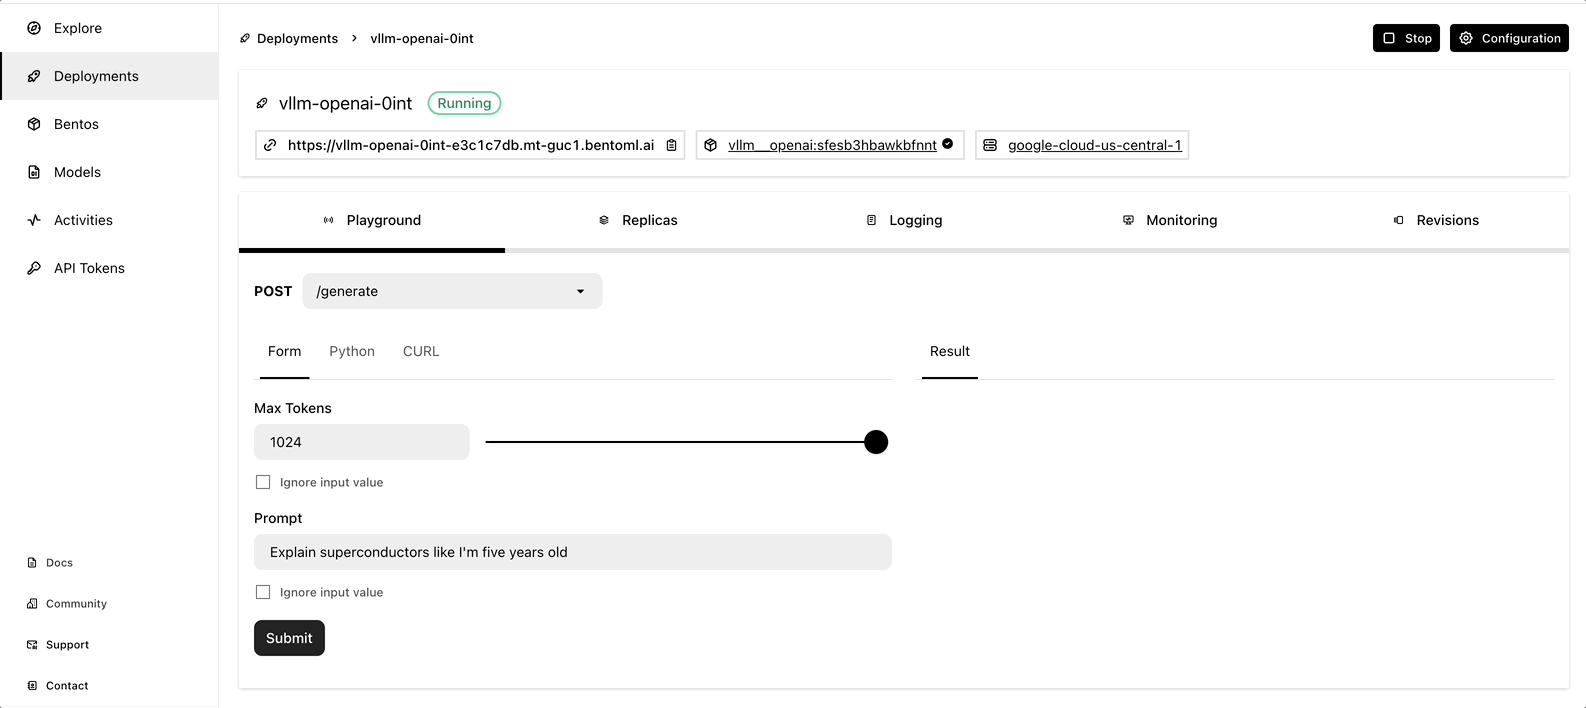
Task: Click the verified checkmark badge icon
Action: tap(948, 144)
